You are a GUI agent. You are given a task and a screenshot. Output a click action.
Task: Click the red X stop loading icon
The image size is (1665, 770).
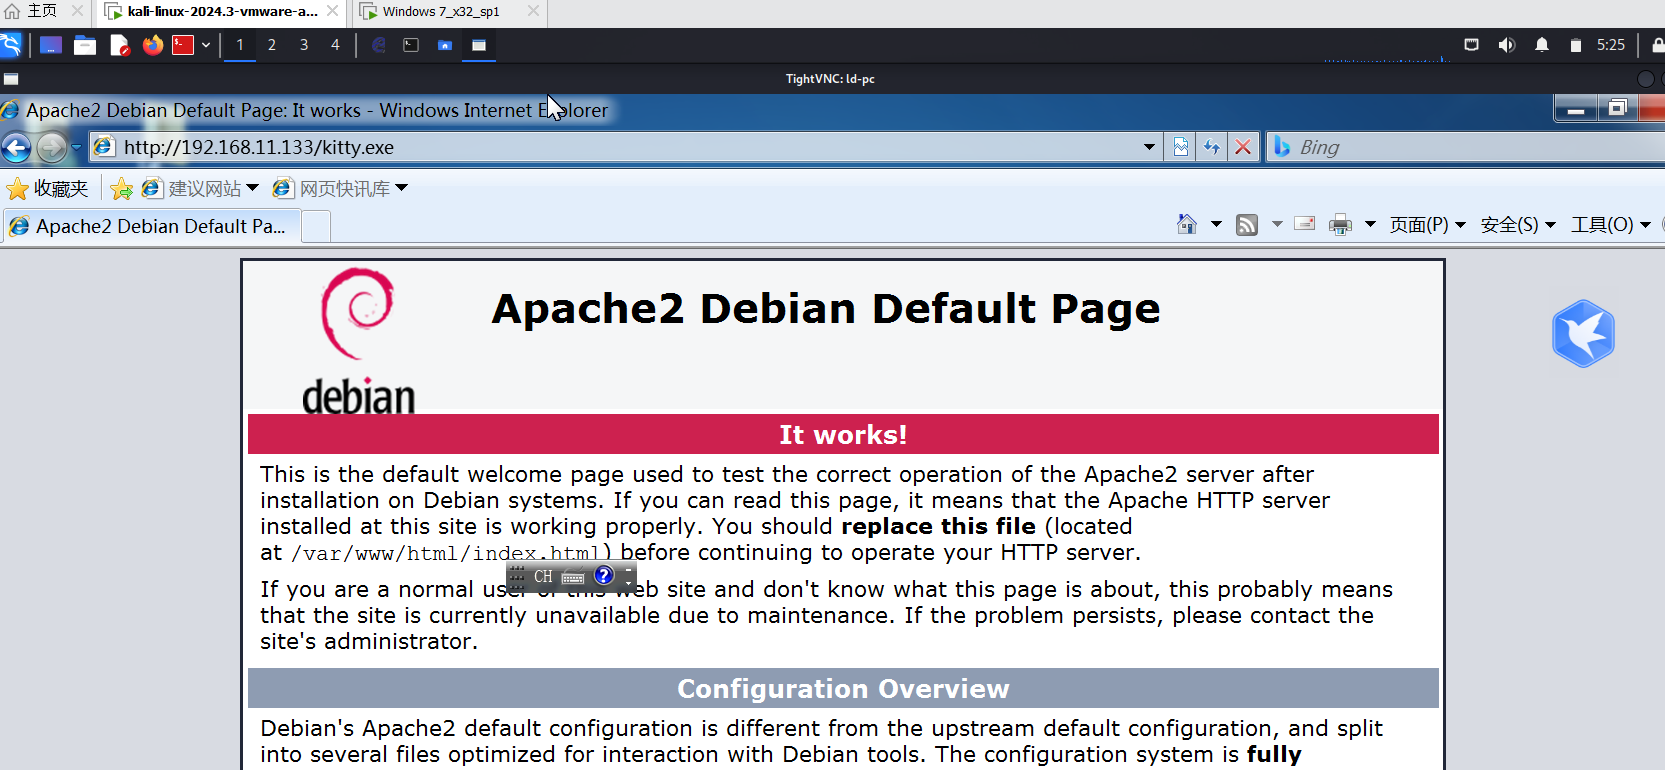click(1243, 147)
